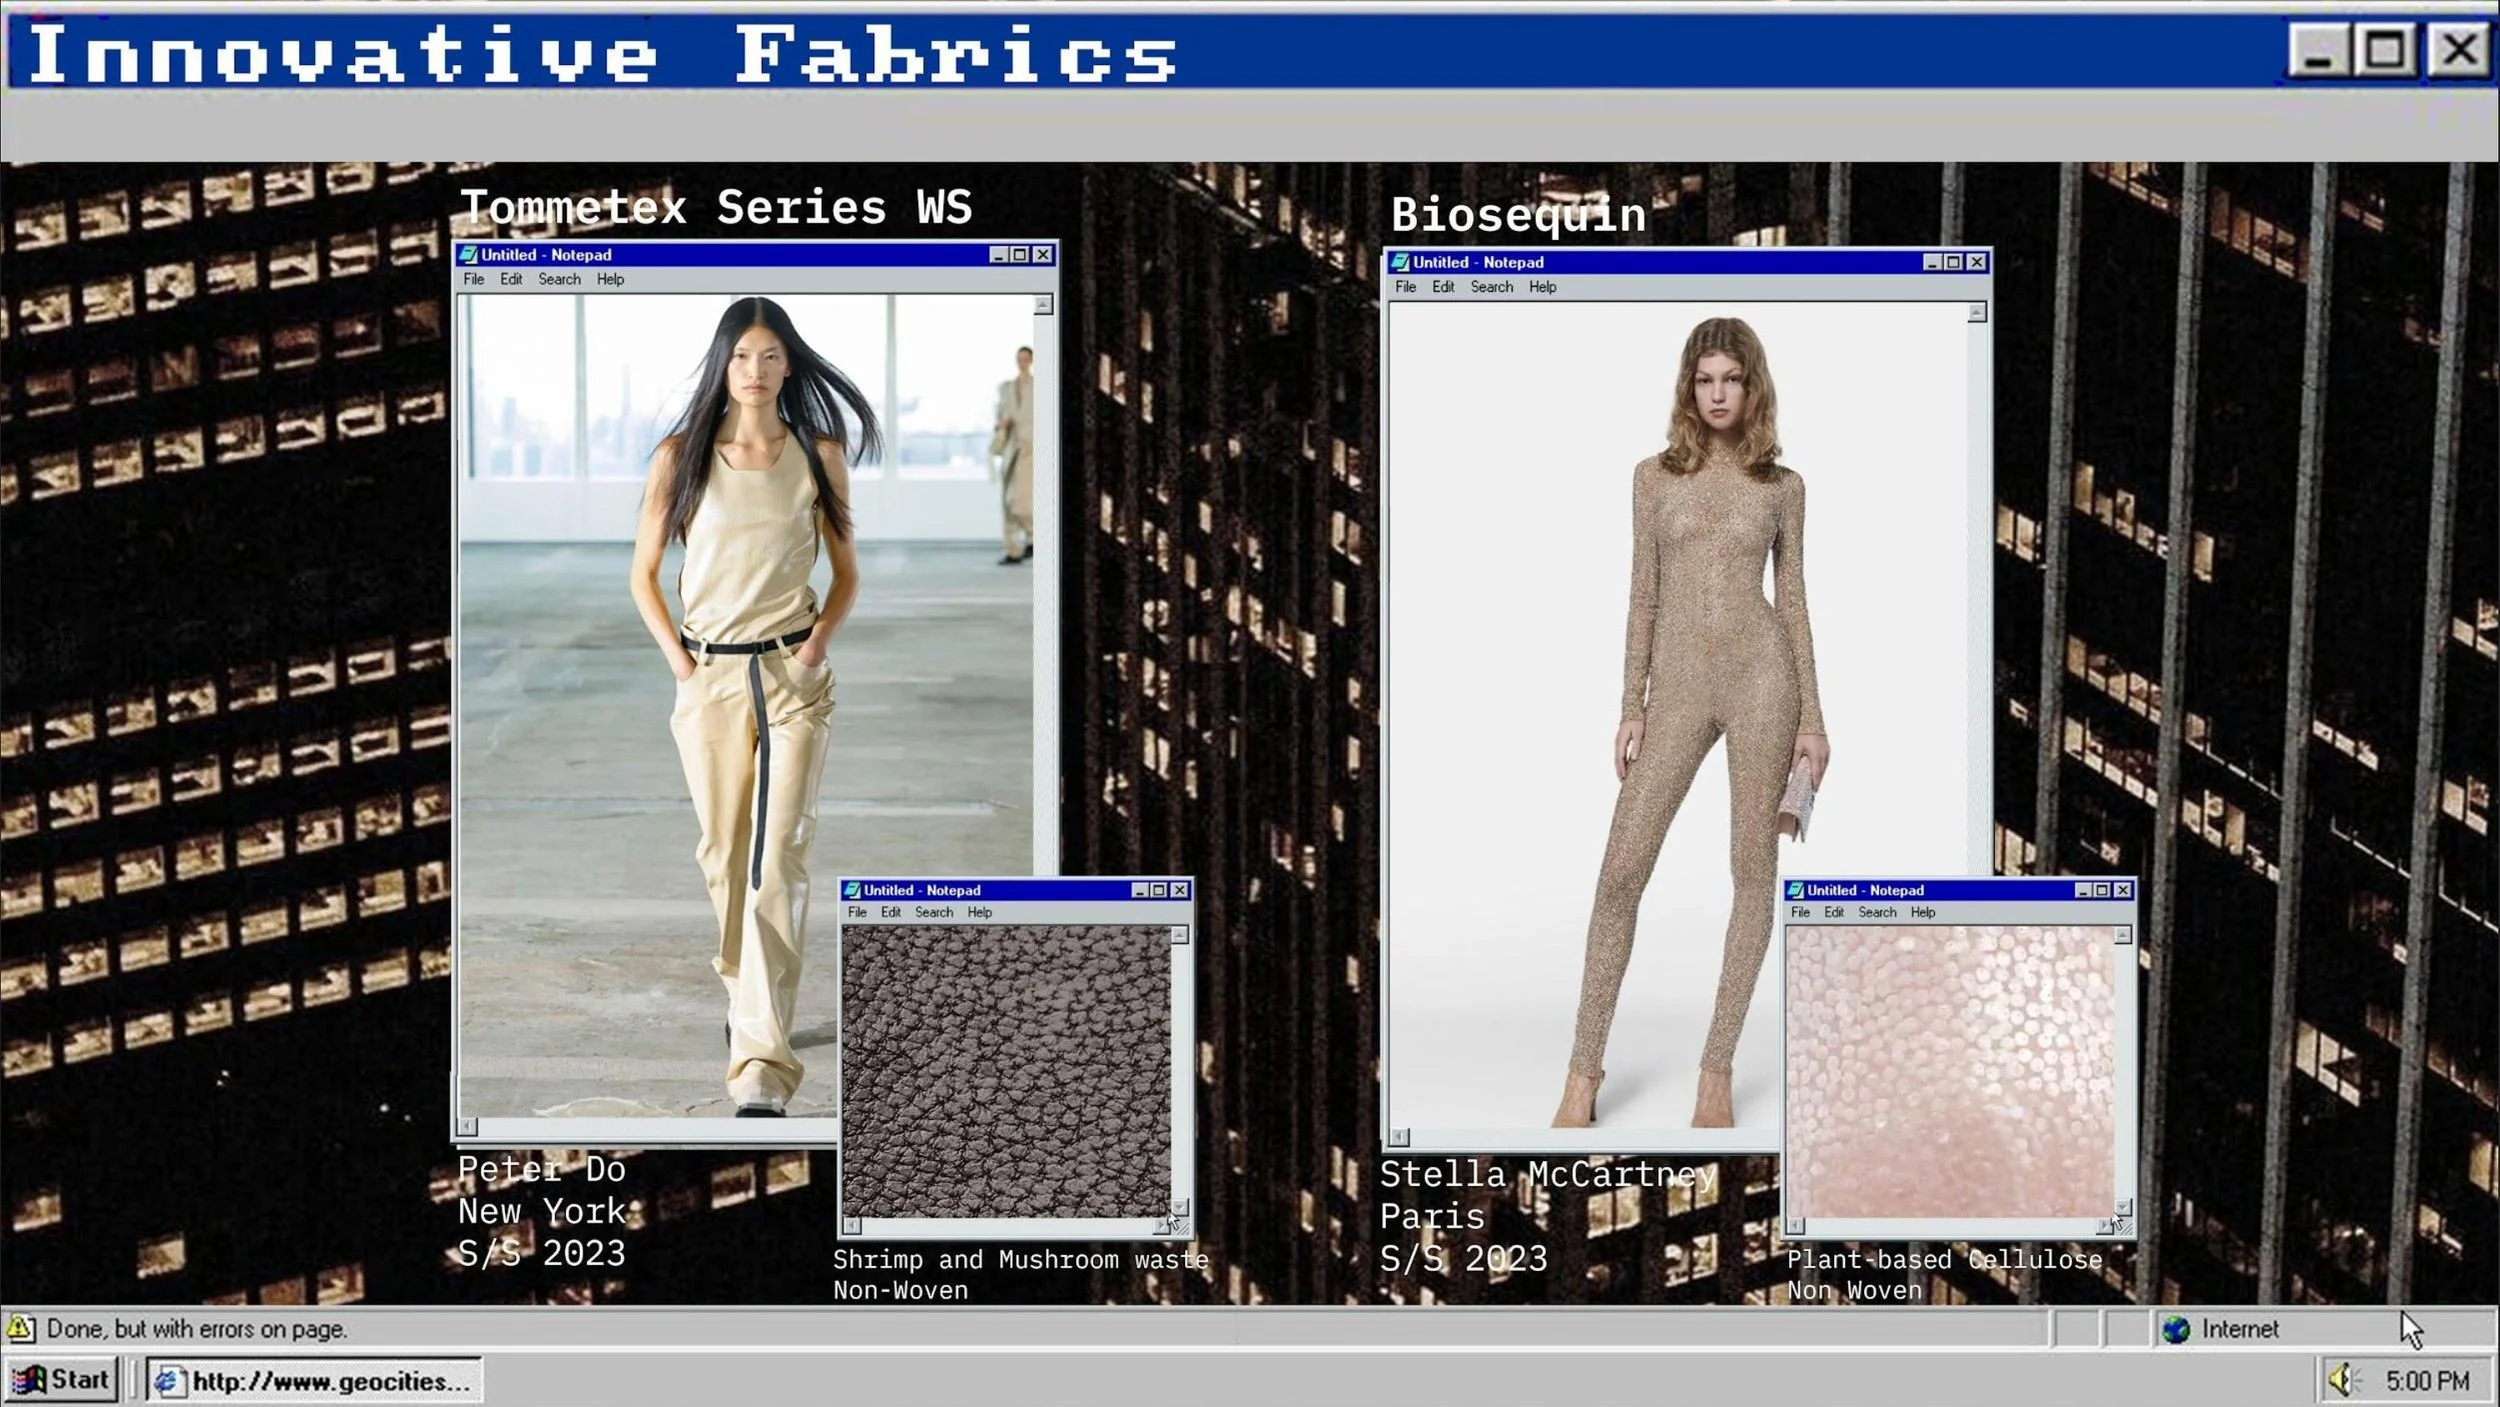Click Notepad icon in Biosequin window title
2500x1407 pixels.
[x=1400, y=262]
